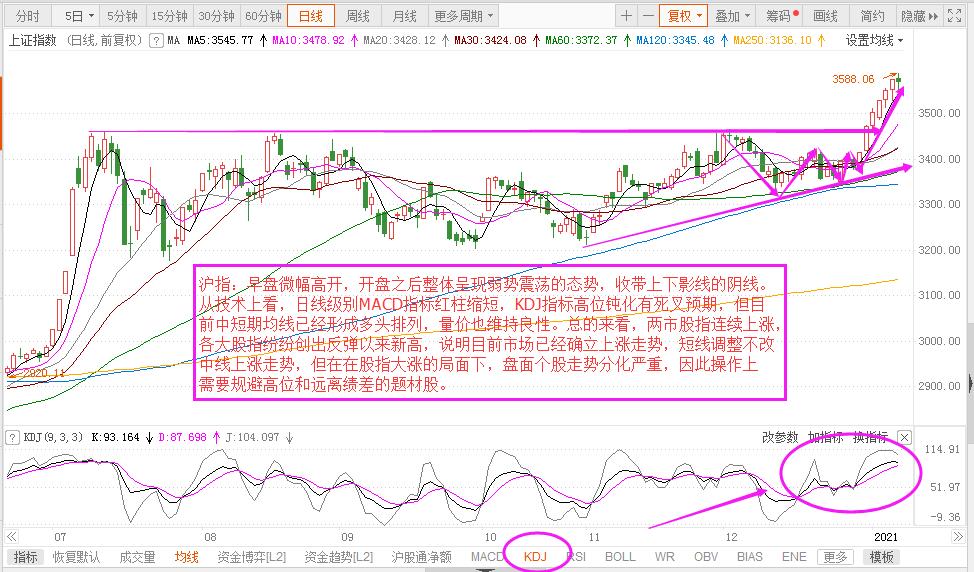Click the MA250:3136.10 value
Viewport: 974px width, 572px height.
point(772,40)
